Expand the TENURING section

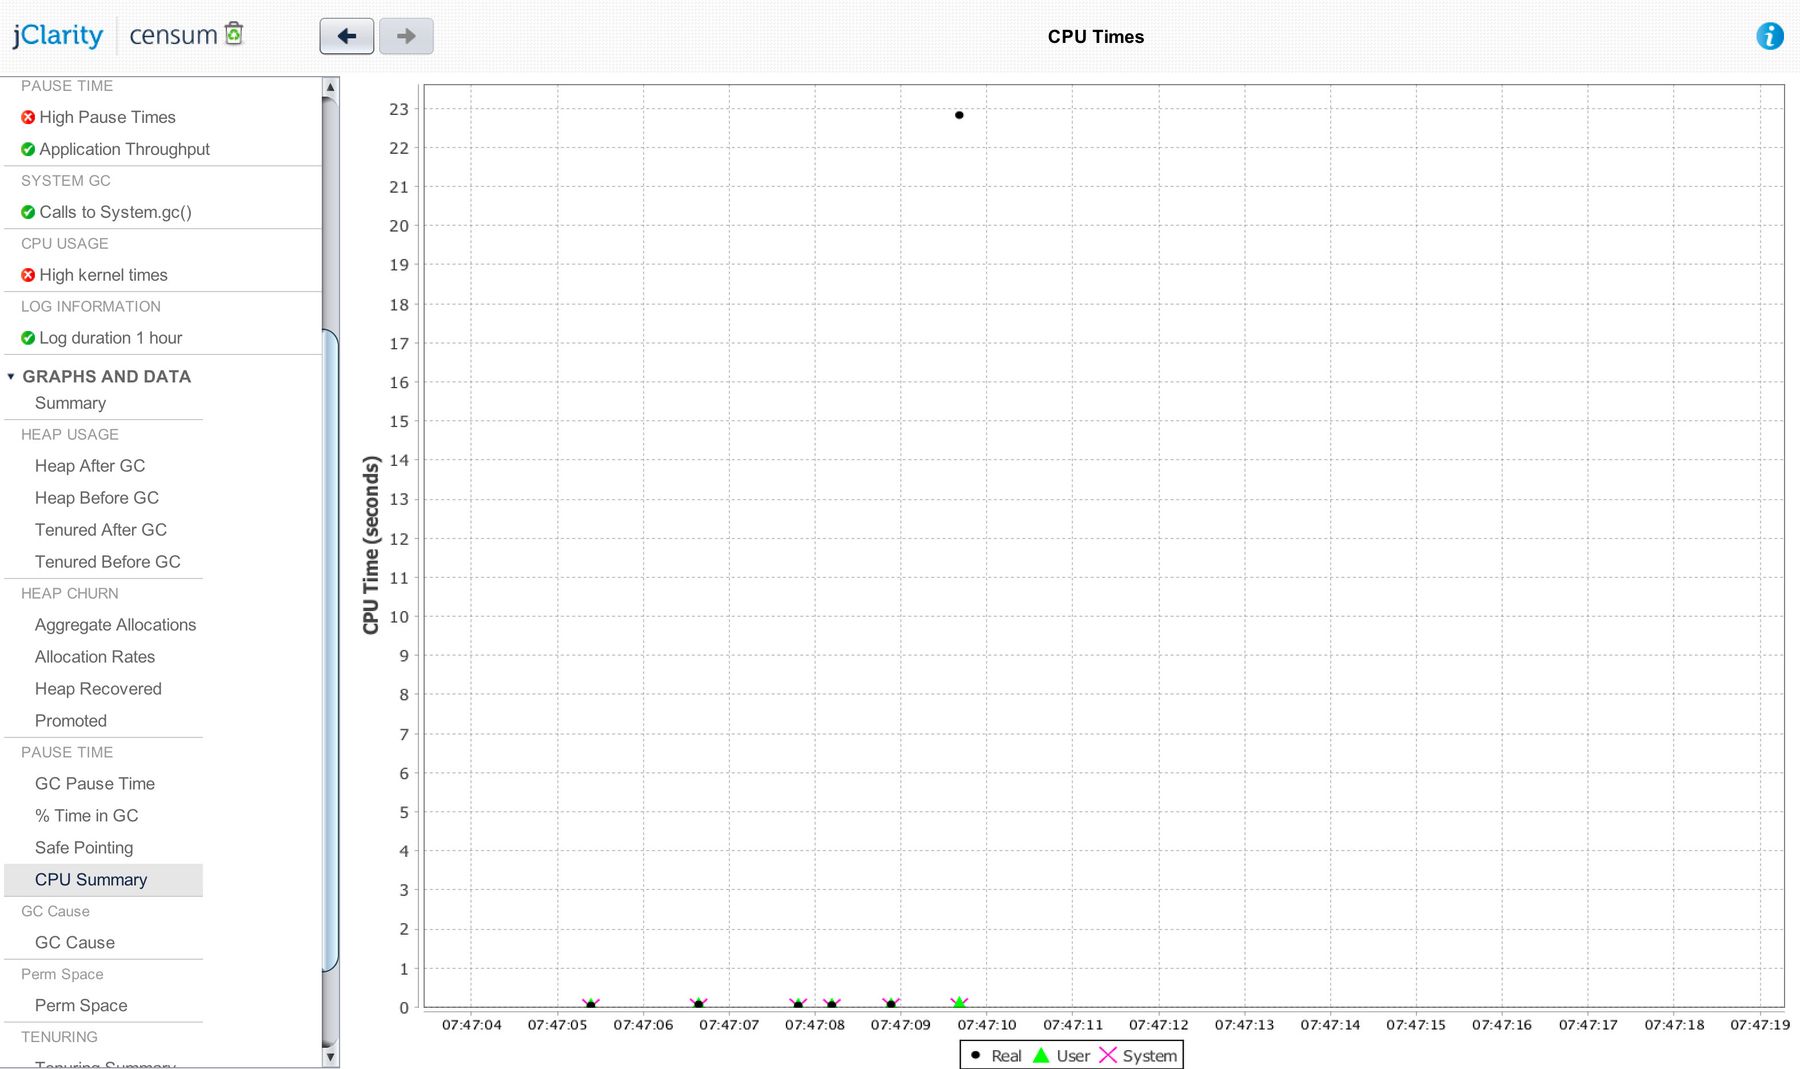[x=58, y=1037]
